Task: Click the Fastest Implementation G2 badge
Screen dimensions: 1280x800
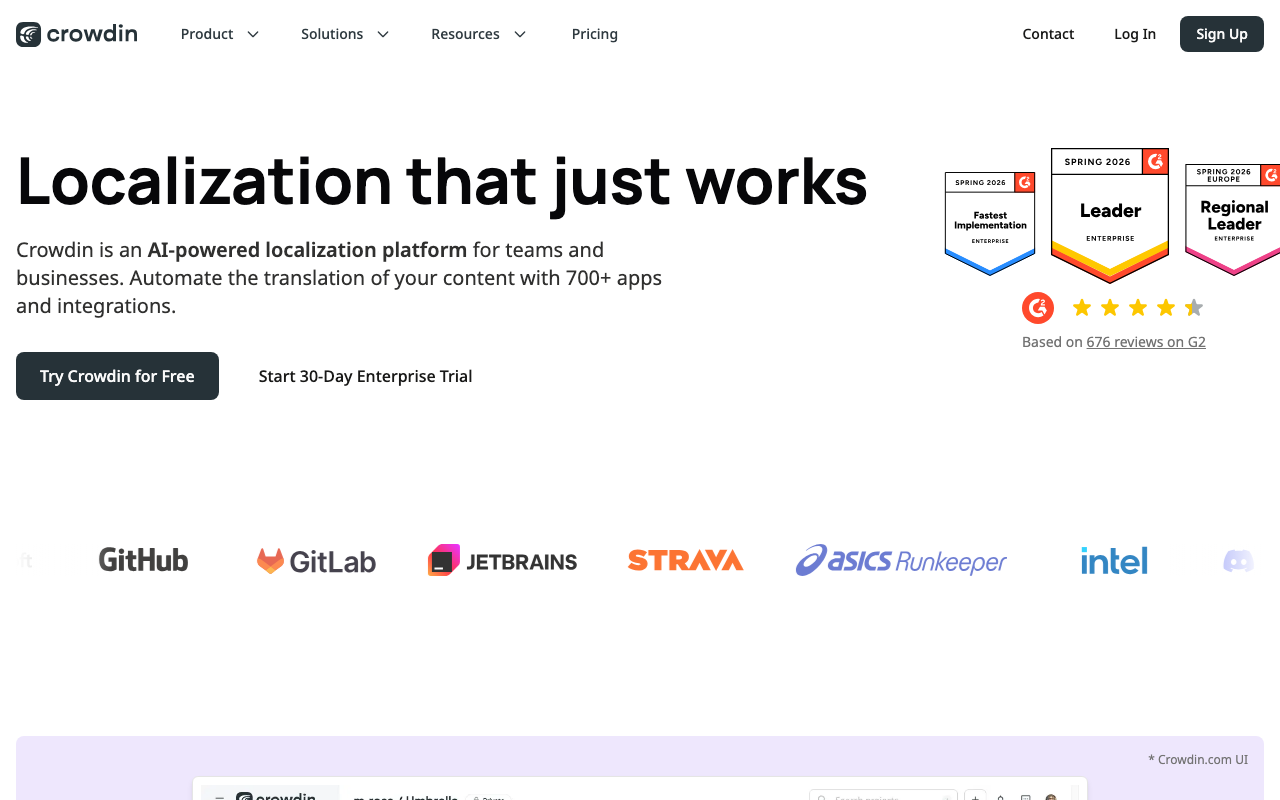Action: (x=990, y=224)
